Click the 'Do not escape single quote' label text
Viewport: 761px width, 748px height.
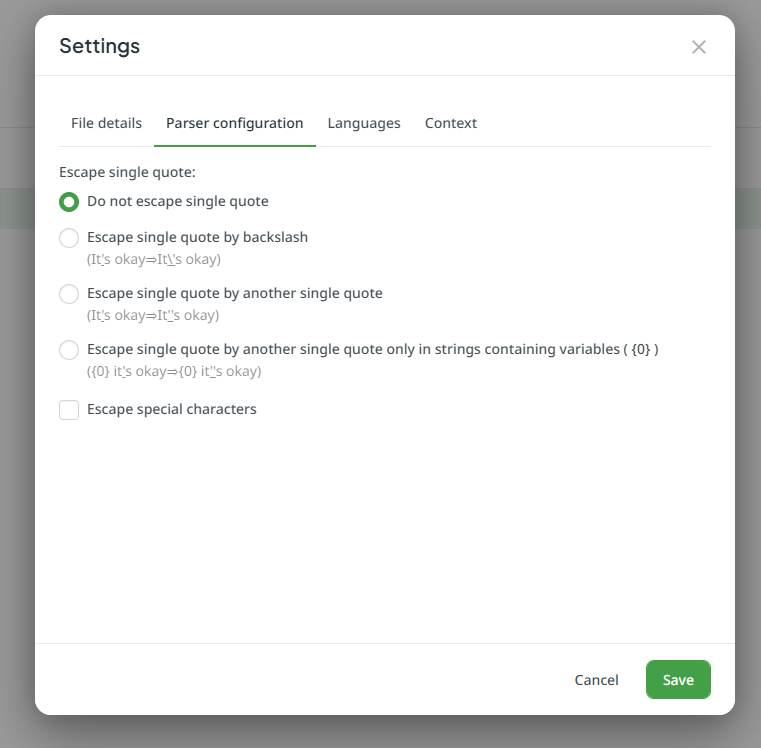(178, 201)
